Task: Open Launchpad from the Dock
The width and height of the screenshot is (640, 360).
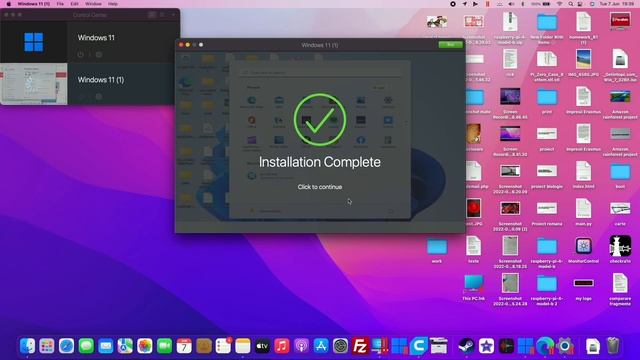Action: pyautogui.click(x=47, y=346)
